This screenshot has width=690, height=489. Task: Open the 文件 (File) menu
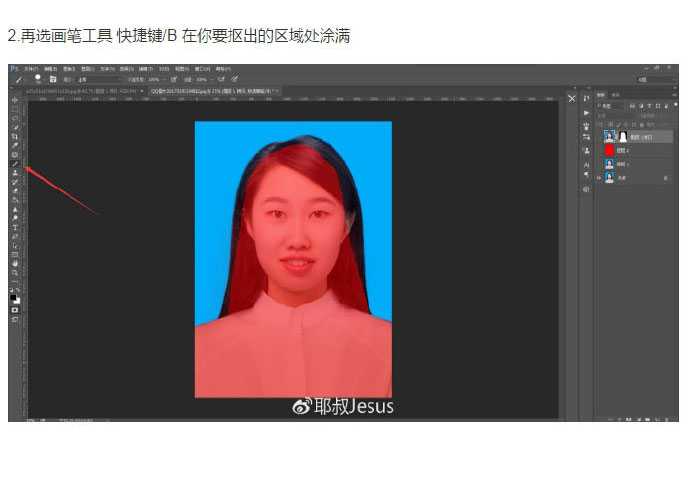pos(31,69)
